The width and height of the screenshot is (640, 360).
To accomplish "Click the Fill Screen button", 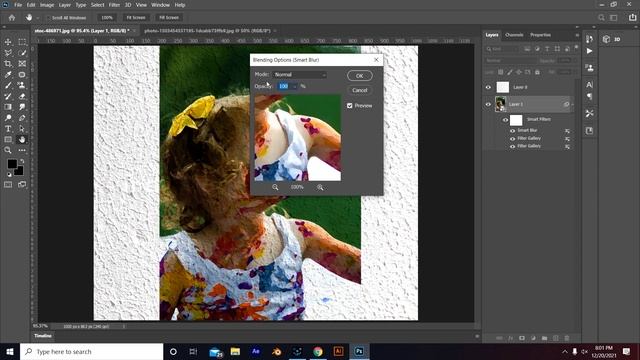I will pyautogui.click(x=169, y=18).
